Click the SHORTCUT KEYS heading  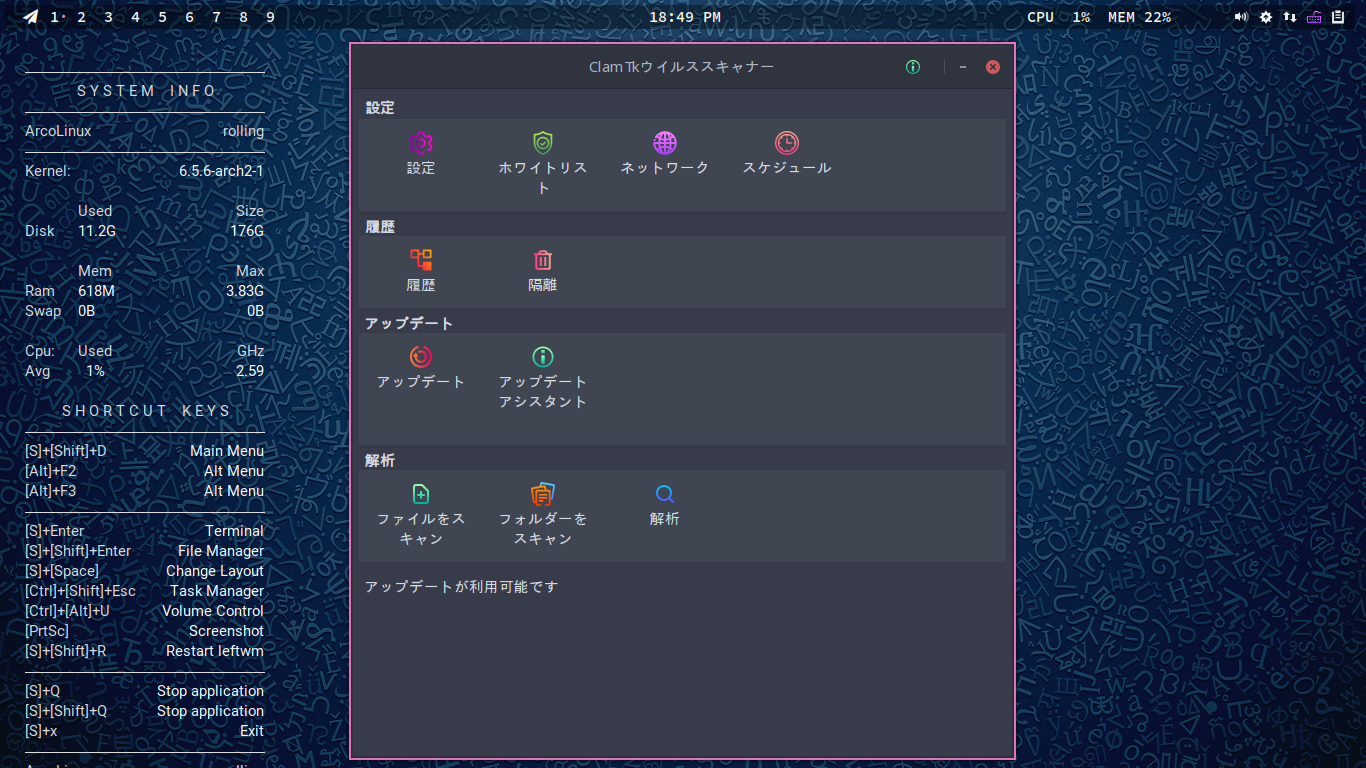(x=147, y=411)
